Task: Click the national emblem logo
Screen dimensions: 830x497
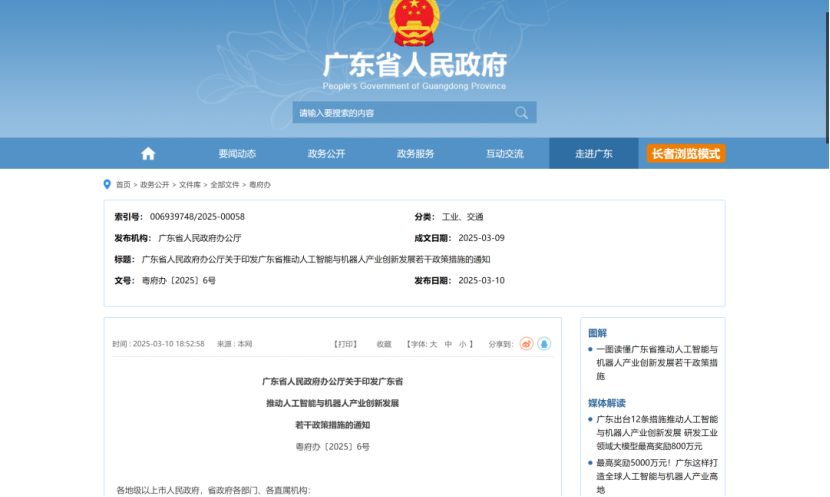Action: (x=414, y=23)
